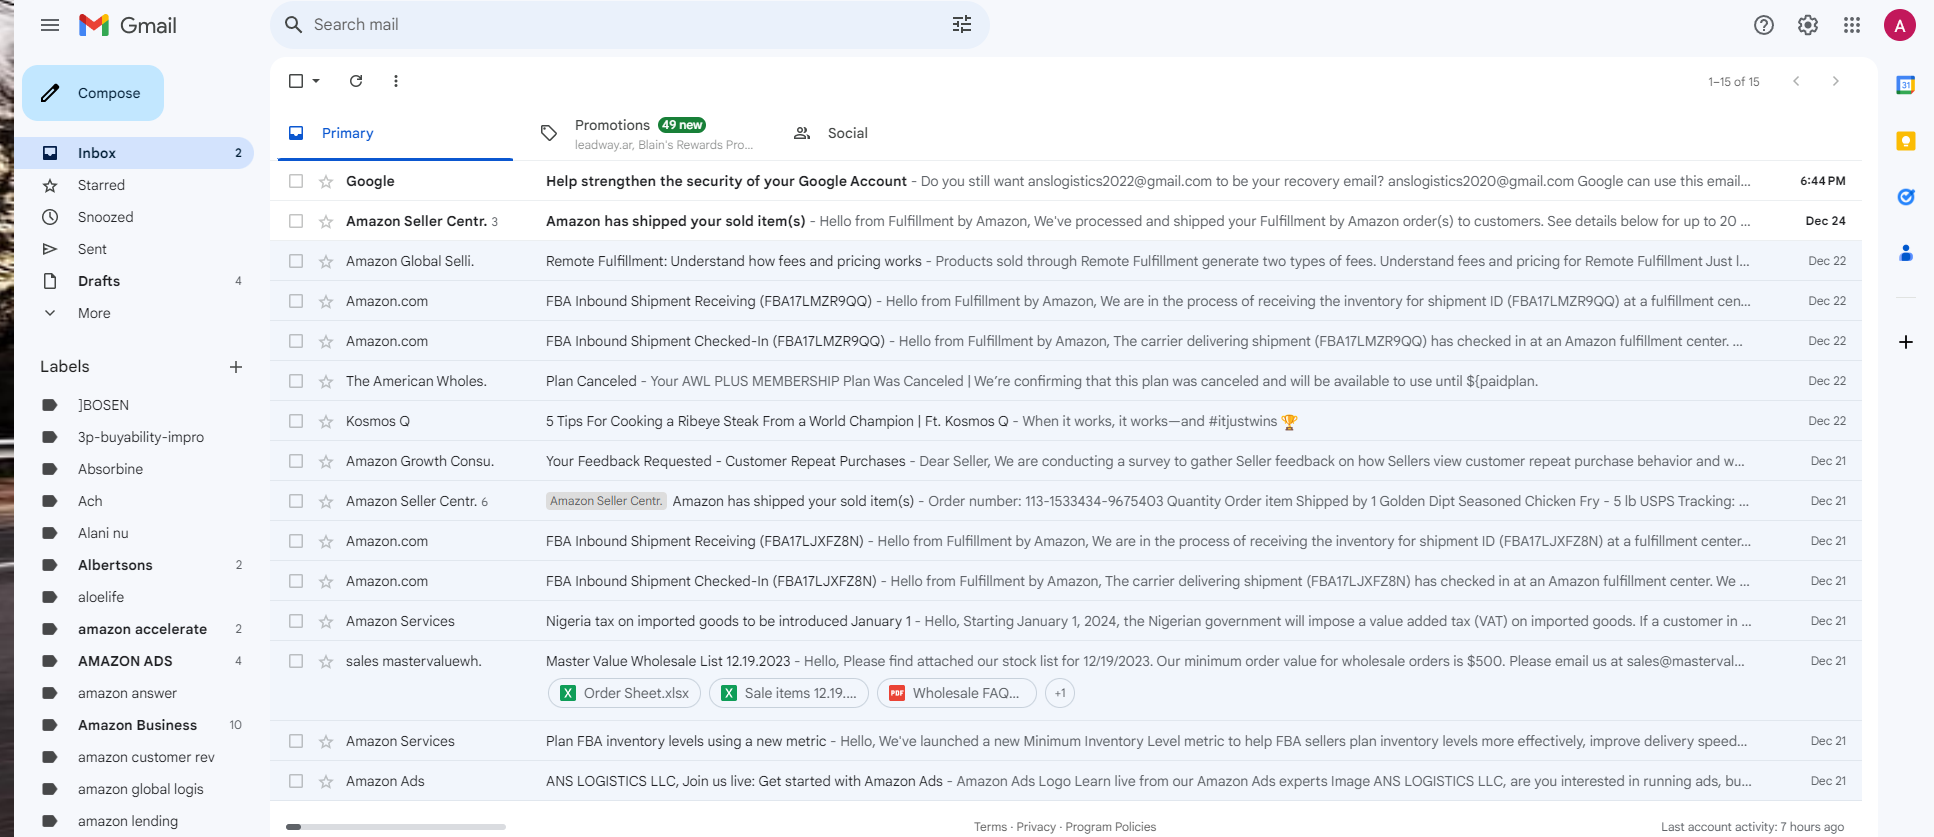Image resolution: width=1934 pixels, height=837 pixels.
Task: Open the More options three-dot menu
Action: [x=396, y=81]
